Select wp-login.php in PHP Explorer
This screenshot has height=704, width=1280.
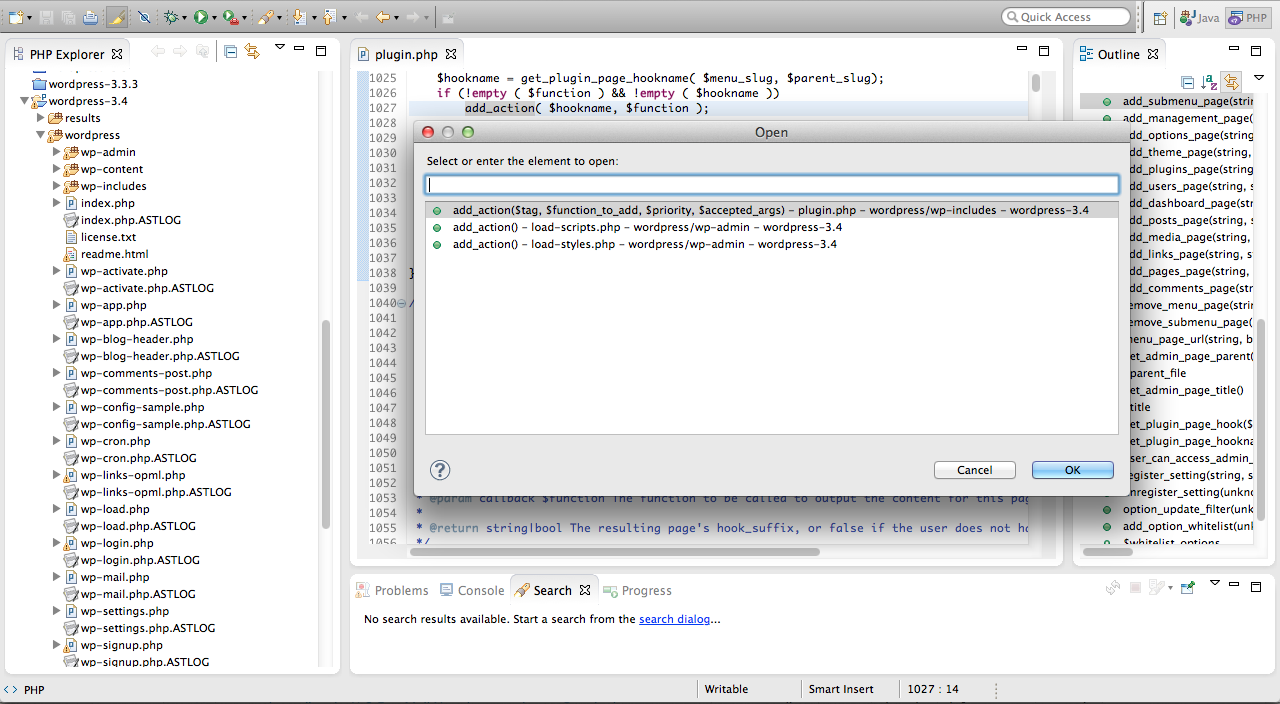pyautogui.click(x=117, y=543)
